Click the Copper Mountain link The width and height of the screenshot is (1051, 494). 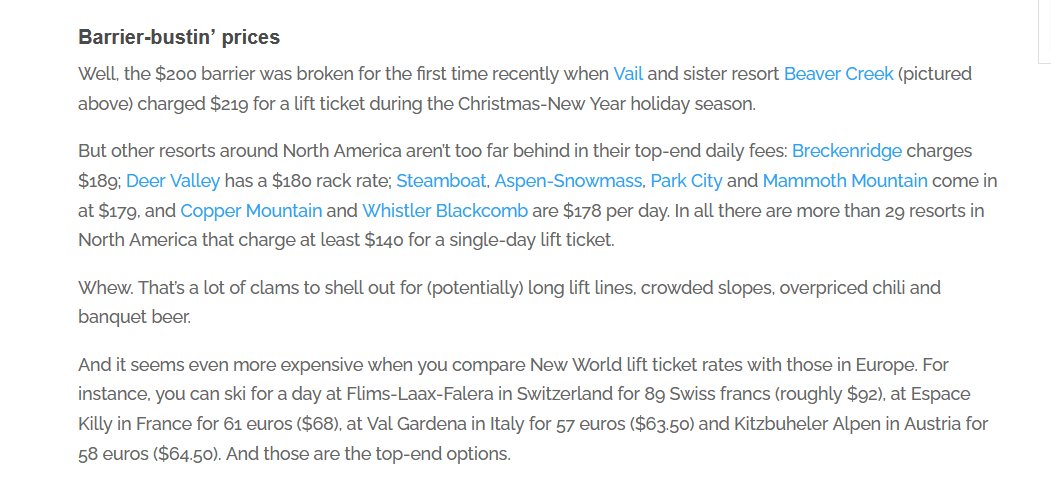pyautogui.click(x=251, y=211)
